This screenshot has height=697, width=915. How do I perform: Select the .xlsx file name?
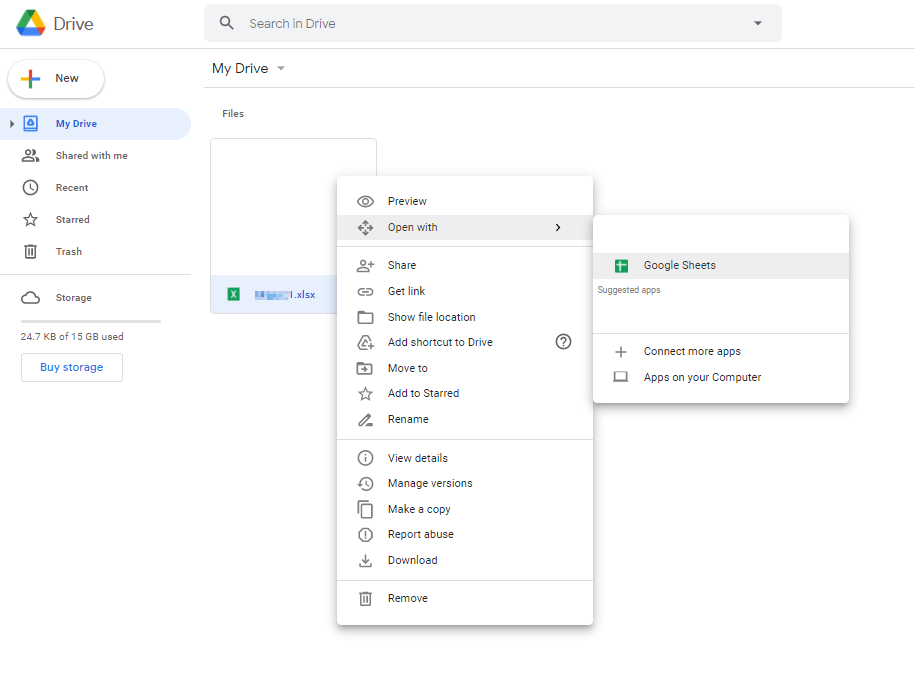pos(285,295)
